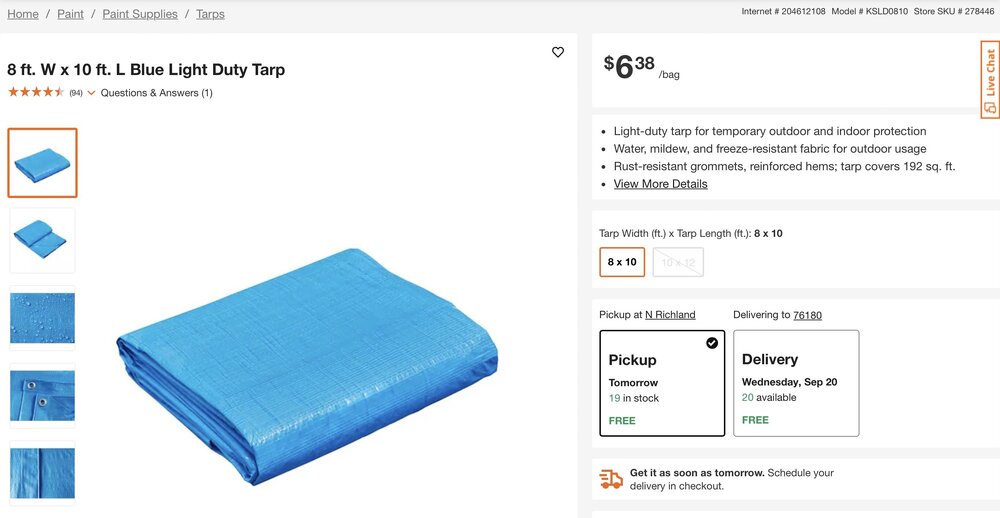Open the Tarps breadcrumb category
1000x518 pixels.
click(x=210, y=14)
